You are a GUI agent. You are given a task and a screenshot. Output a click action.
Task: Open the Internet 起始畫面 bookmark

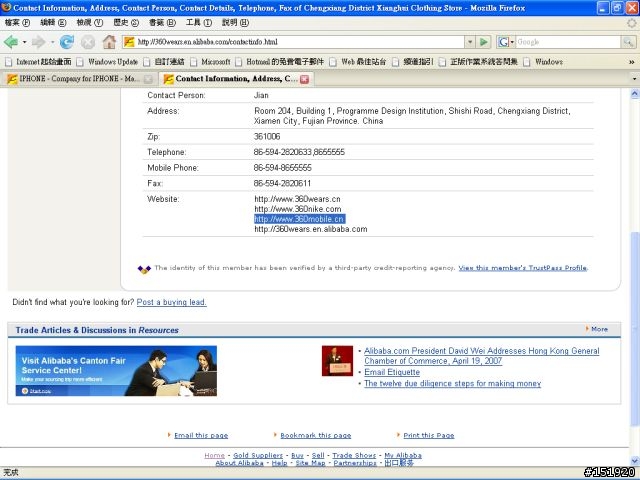coord(38,62)
